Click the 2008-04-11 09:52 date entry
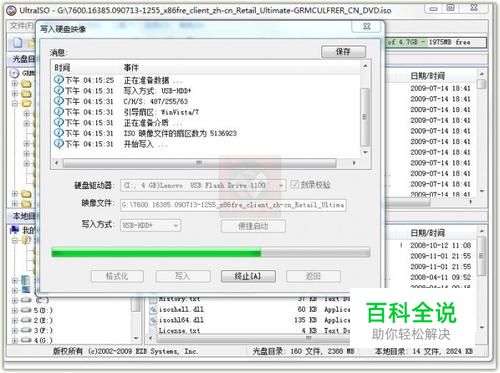This screenshot has width=500, height=373. tap(441, 277)
